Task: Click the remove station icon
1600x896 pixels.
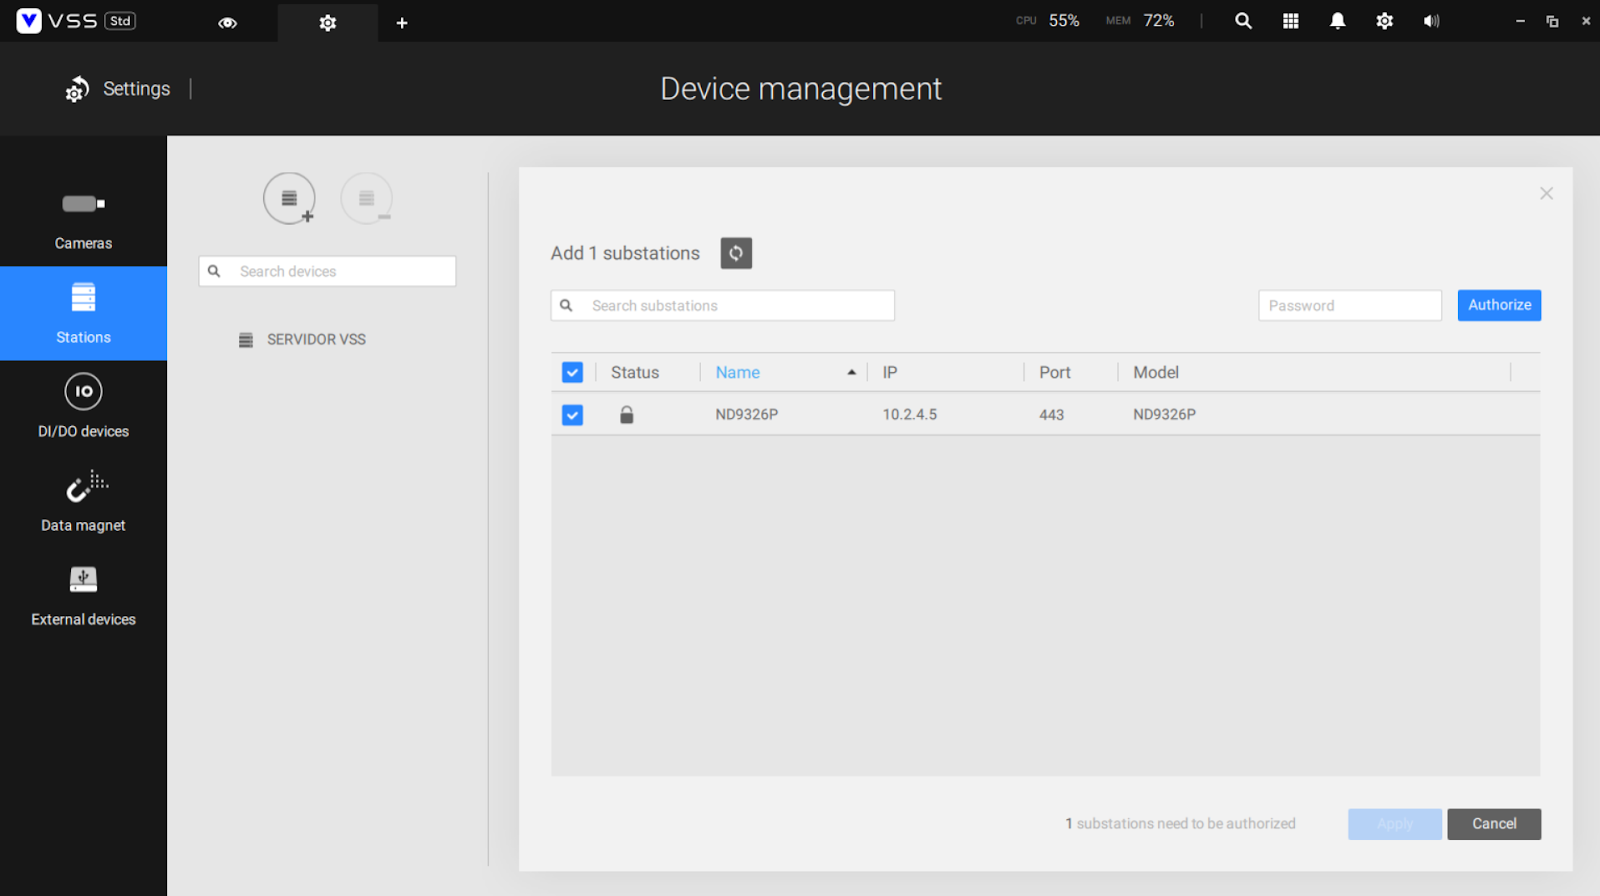Action: [366, 198]
